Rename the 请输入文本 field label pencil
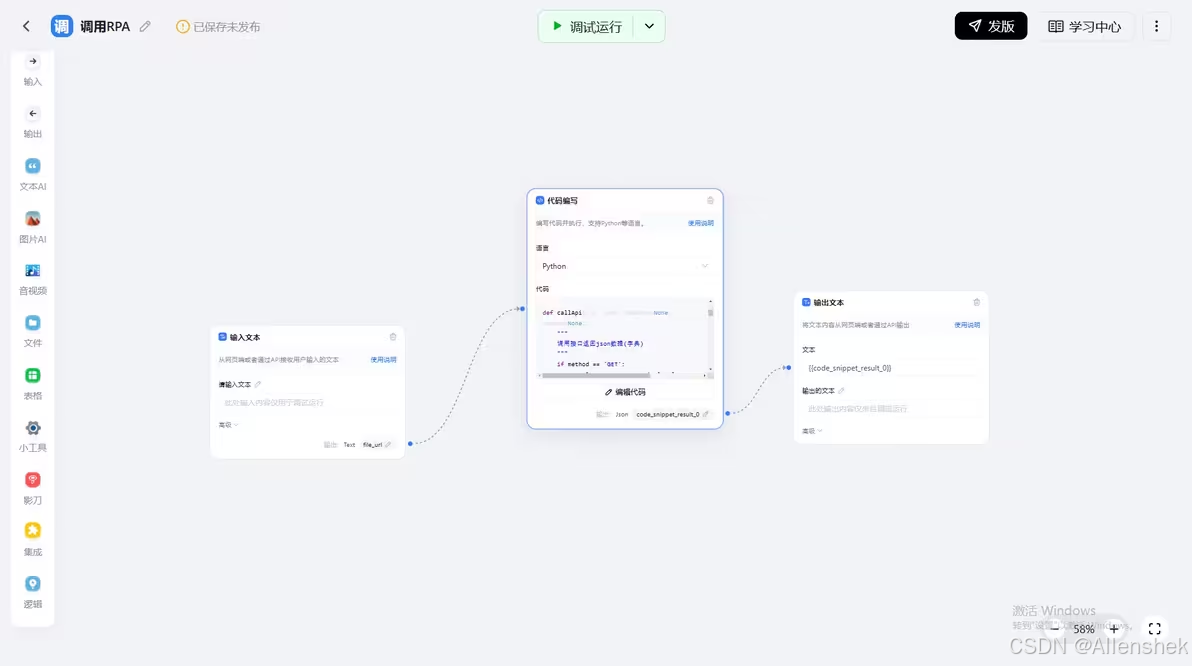Screen dimensions: 1192x666 click(x=258, y=385)
